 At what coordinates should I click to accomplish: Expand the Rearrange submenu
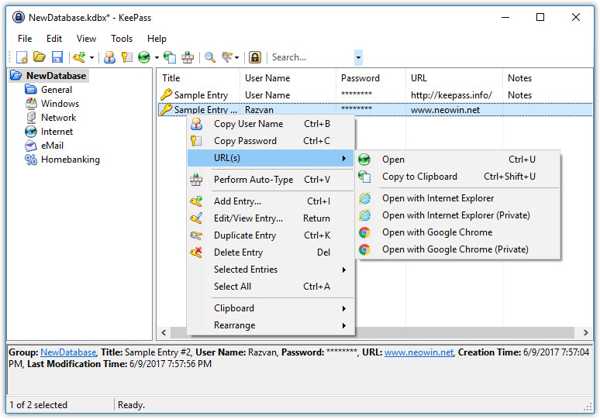click(x=271, y=325)
